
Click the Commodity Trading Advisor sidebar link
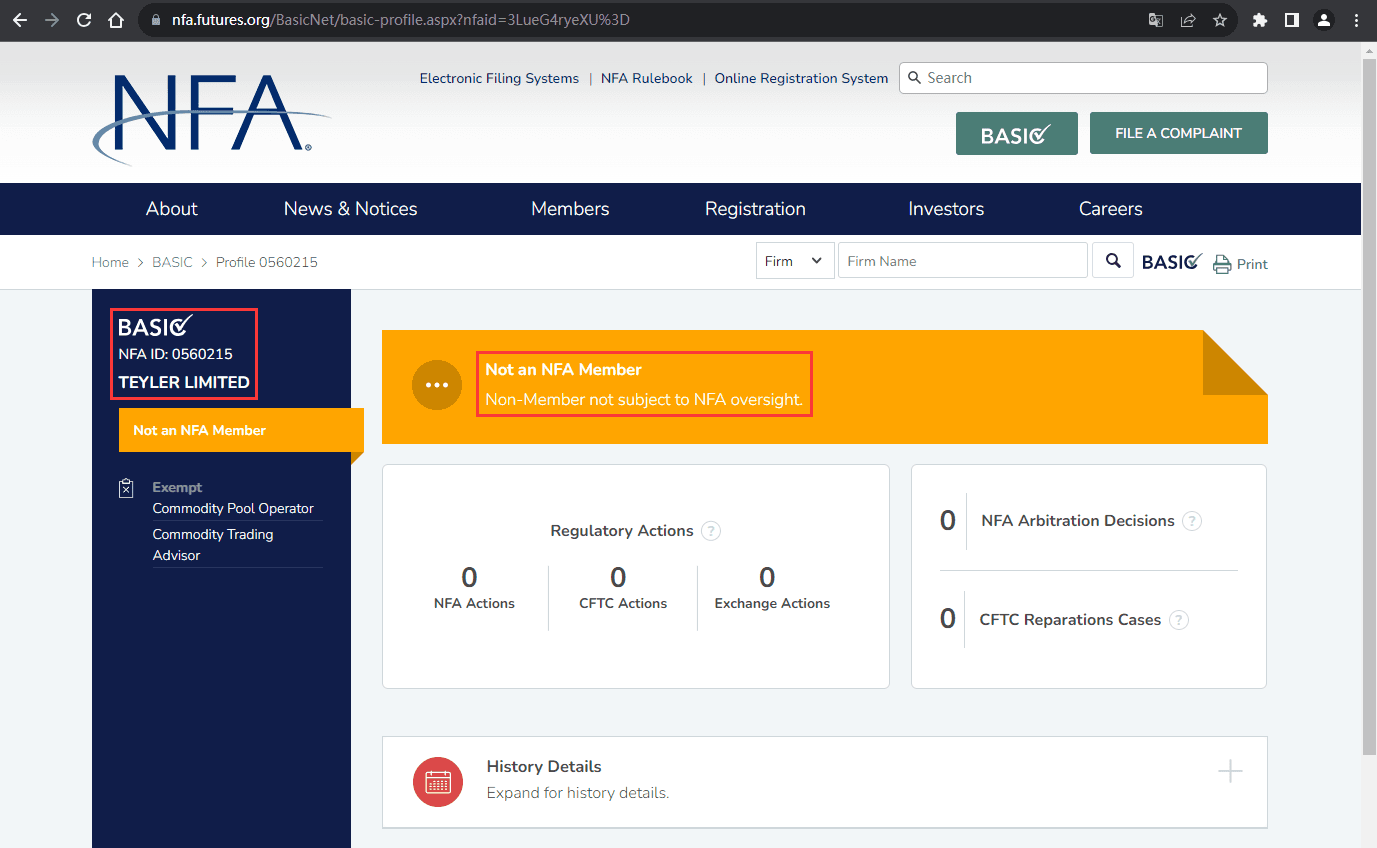click(213, 545)
